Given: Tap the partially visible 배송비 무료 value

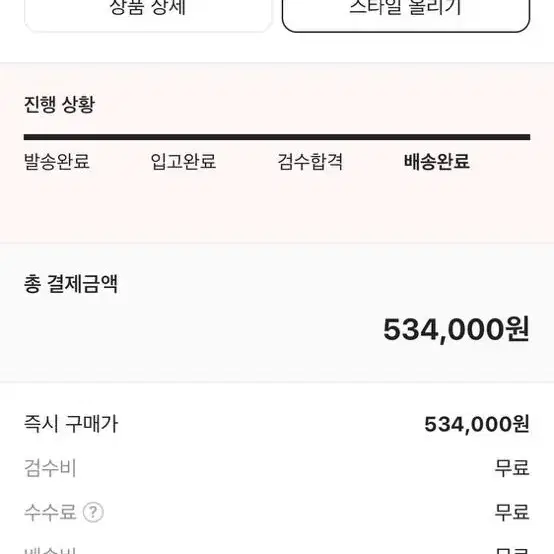Looking at the screenshot, I should (512, 550).
